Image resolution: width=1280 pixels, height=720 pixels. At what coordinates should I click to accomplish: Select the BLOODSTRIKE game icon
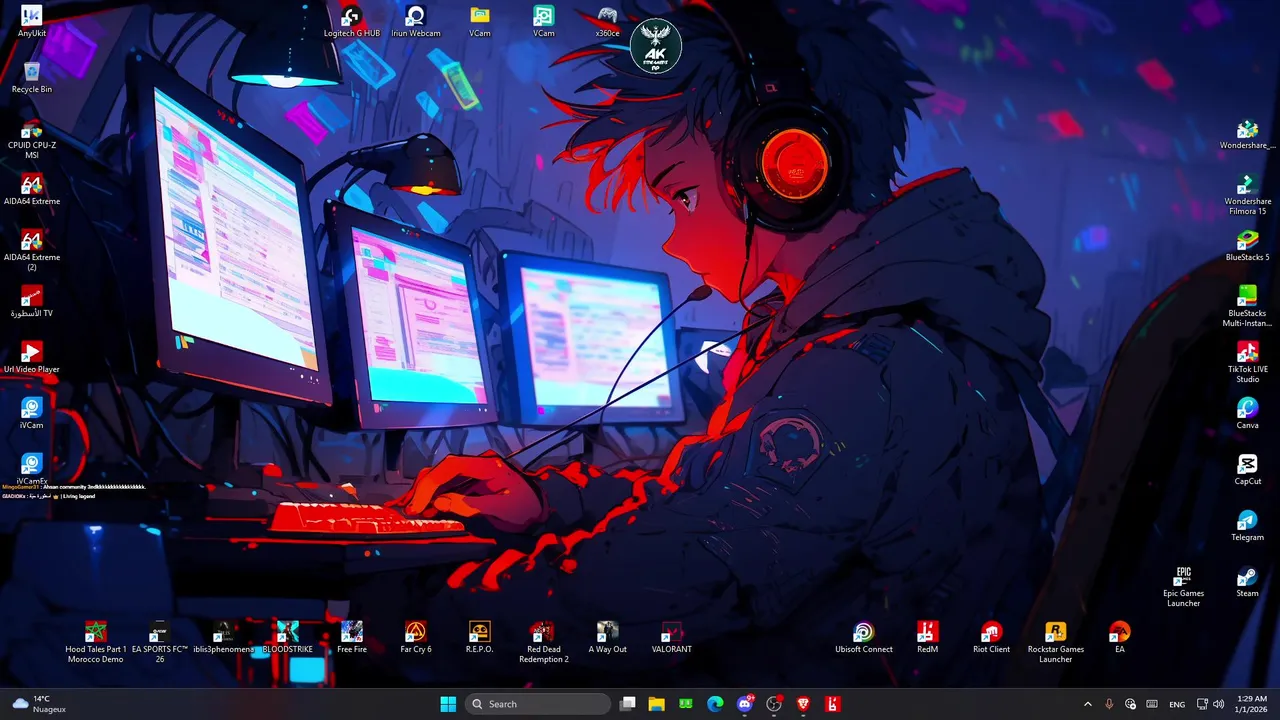point(288,637)
